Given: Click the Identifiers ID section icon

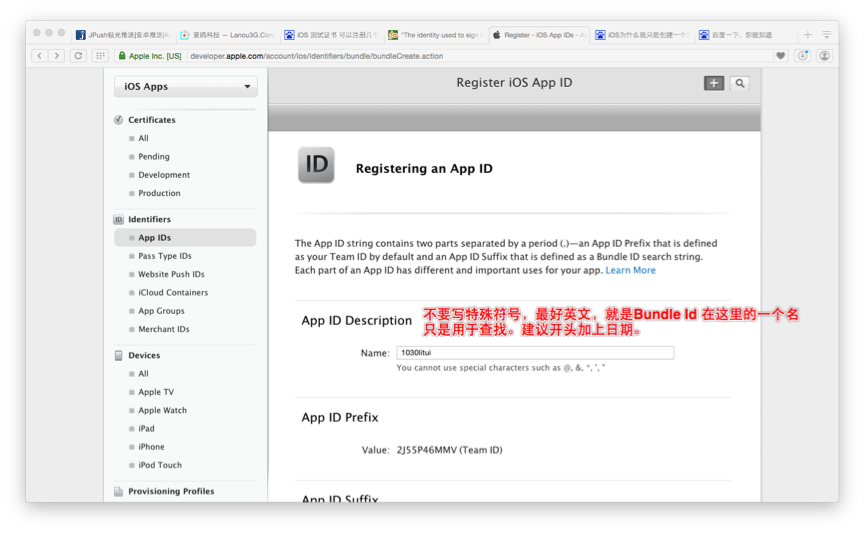Looking at the screenshot, I should click(x=118, y=220).
